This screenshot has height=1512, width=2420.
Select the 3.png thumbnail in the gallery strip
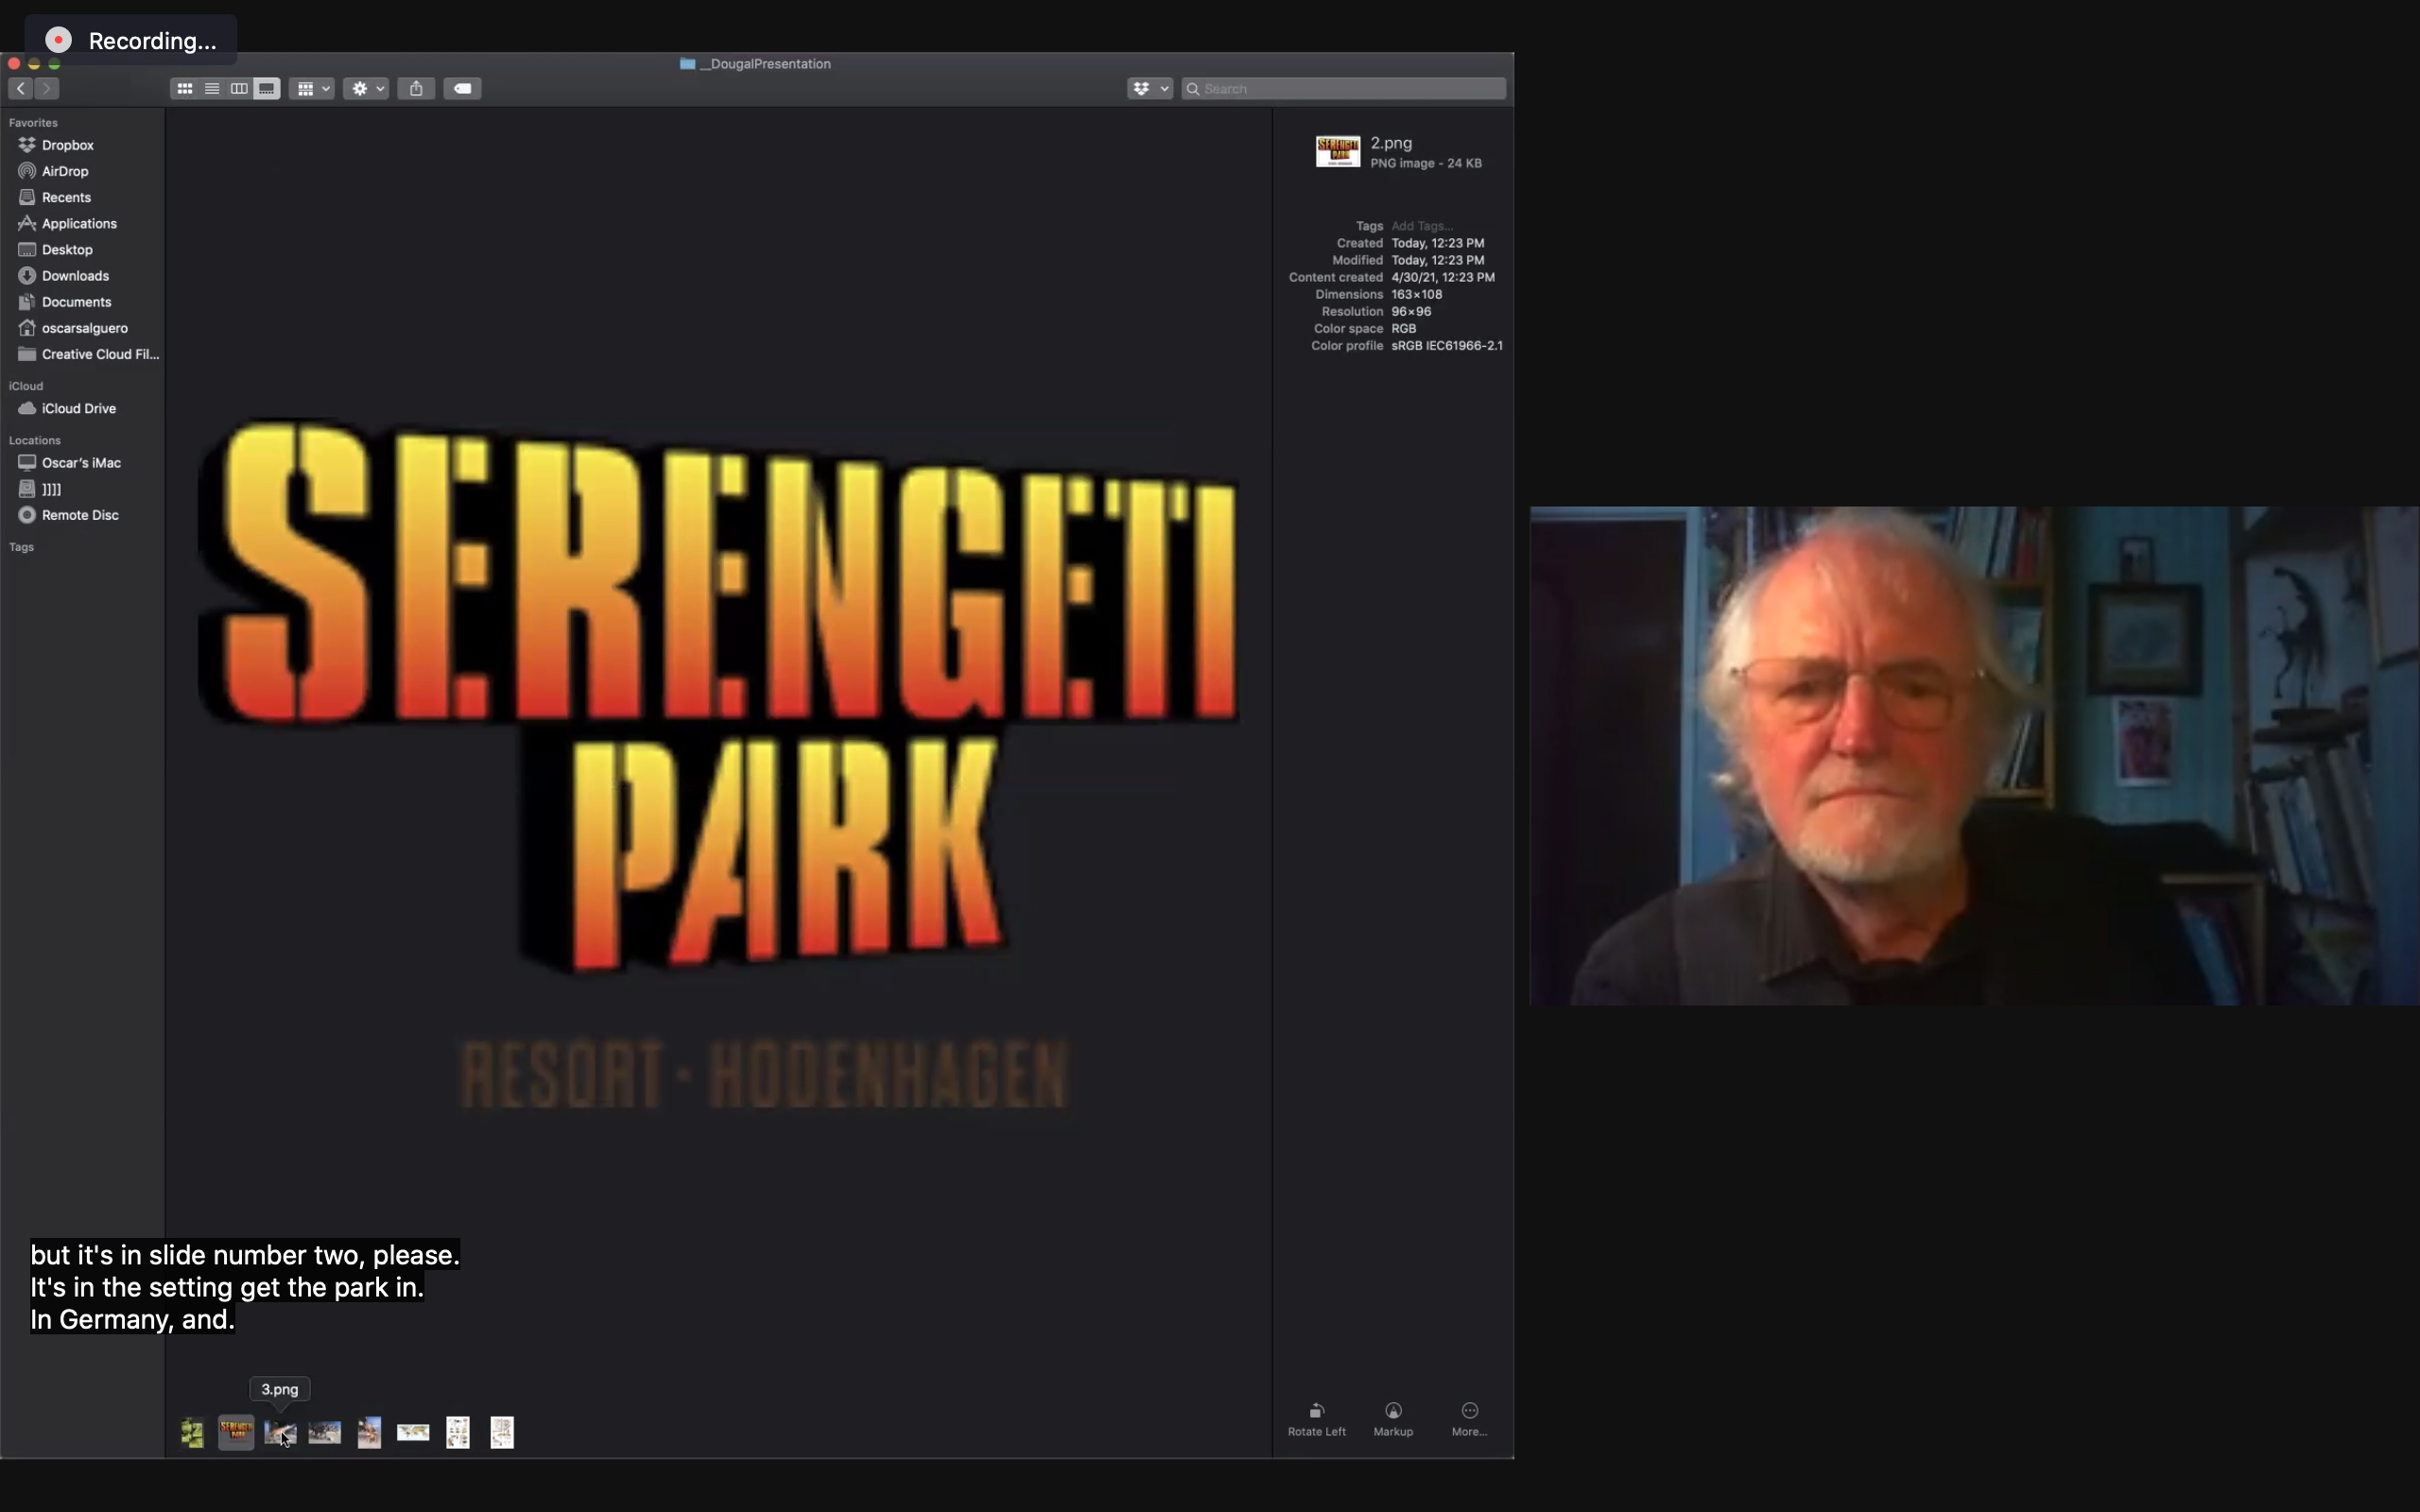[280, 1433]
